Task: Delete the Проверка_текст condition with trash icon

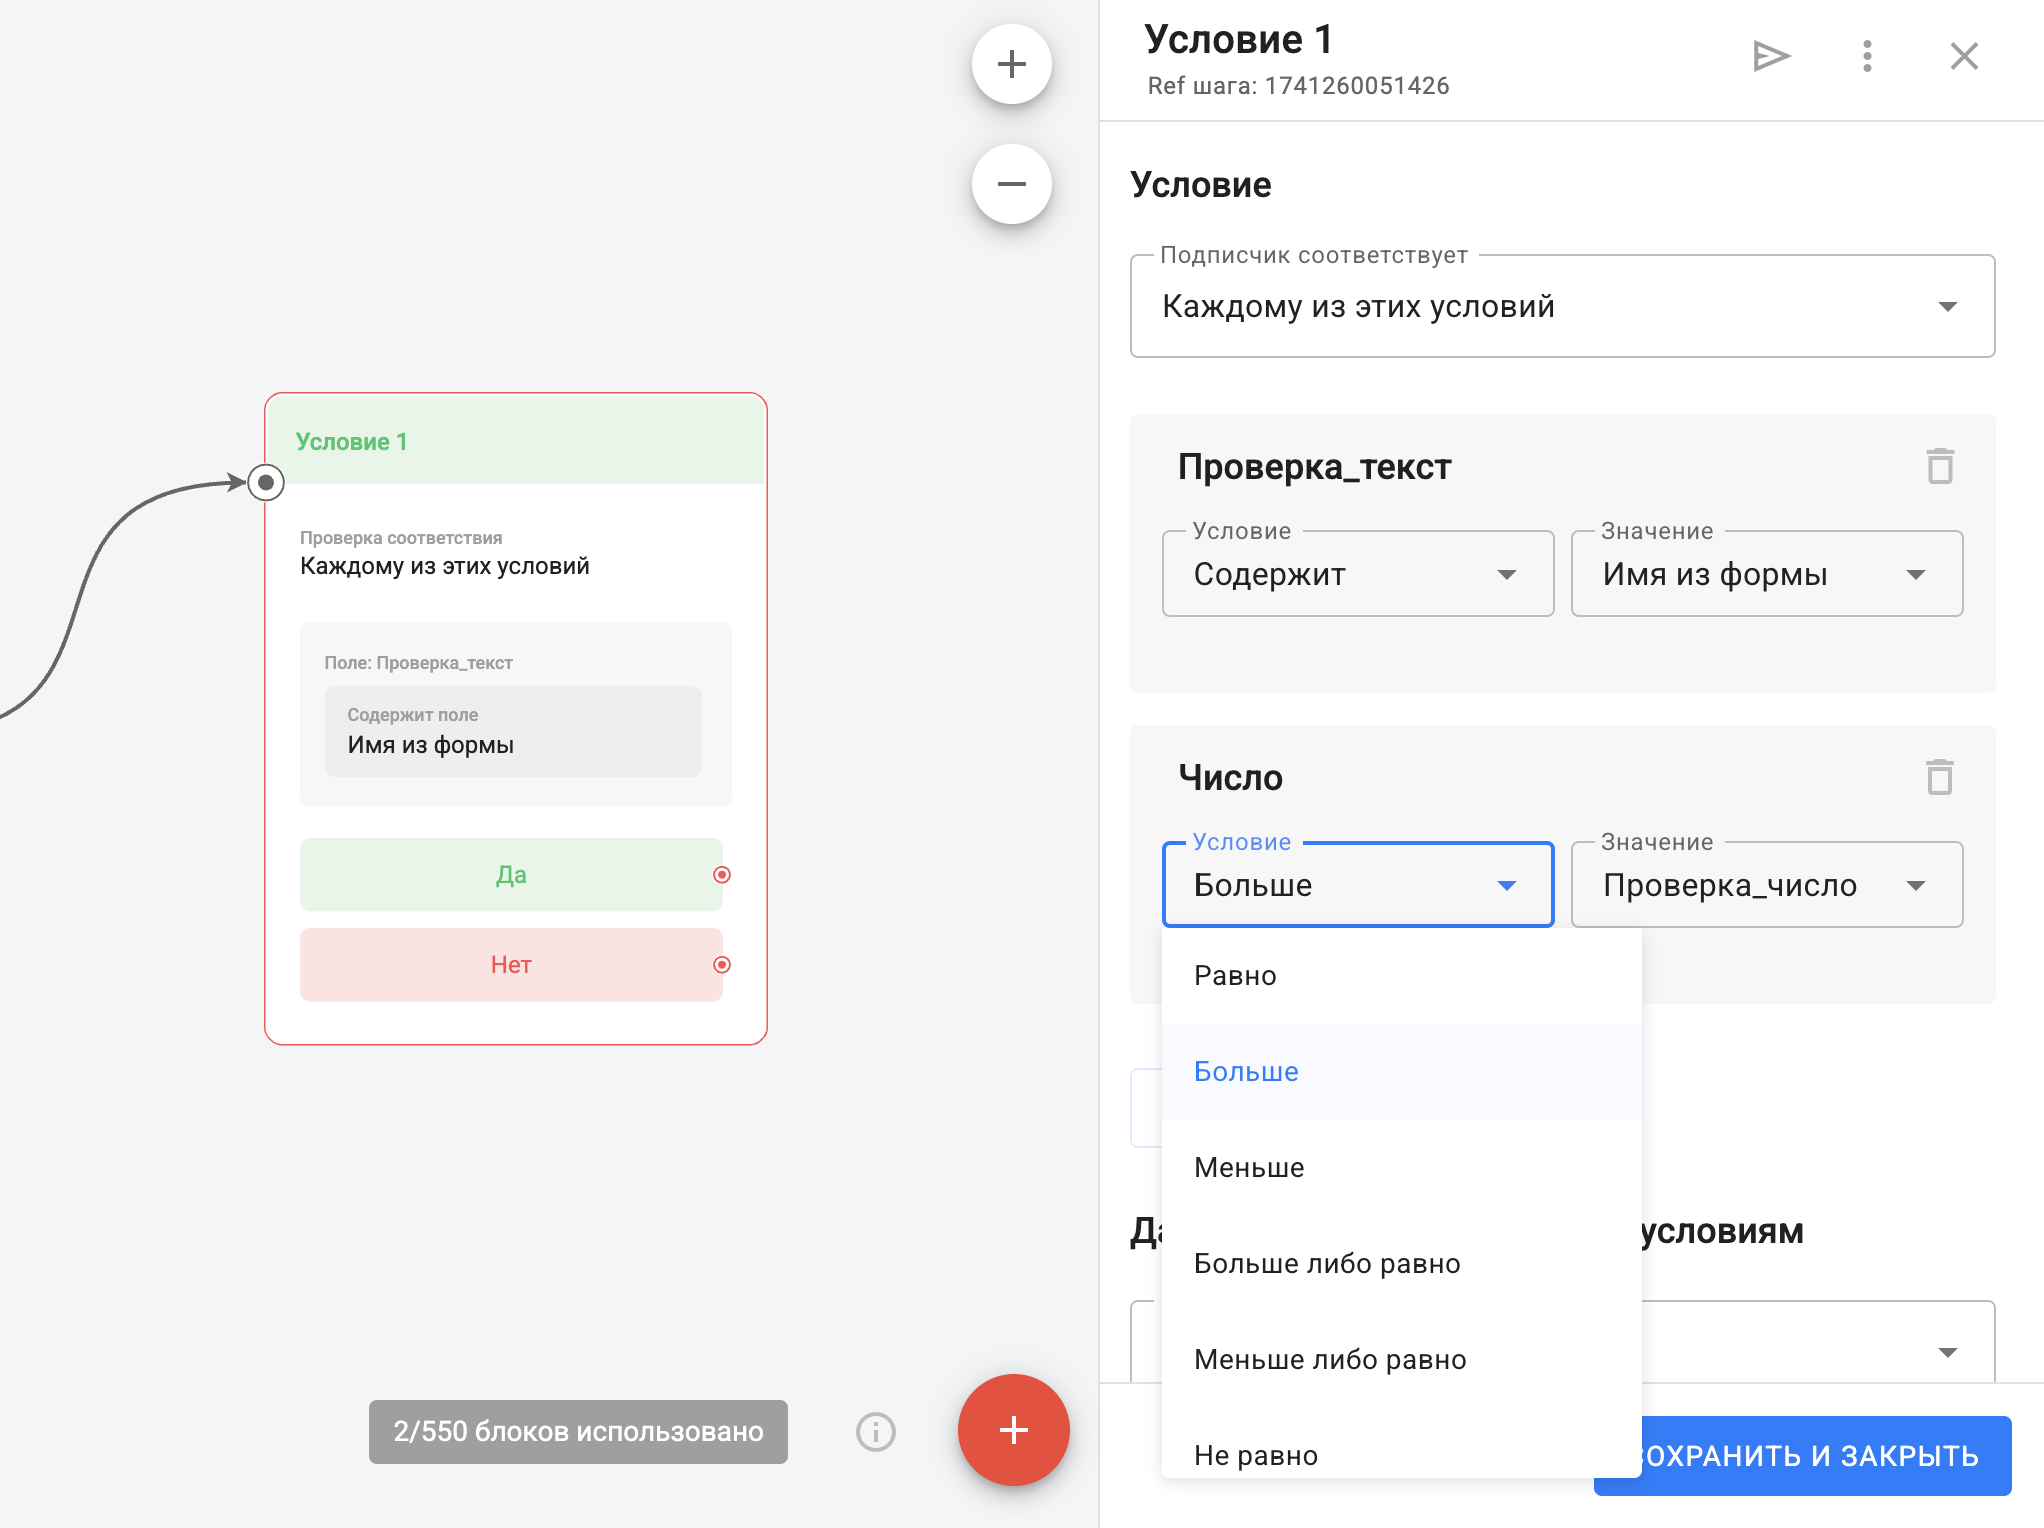Action: [1939, 466]
